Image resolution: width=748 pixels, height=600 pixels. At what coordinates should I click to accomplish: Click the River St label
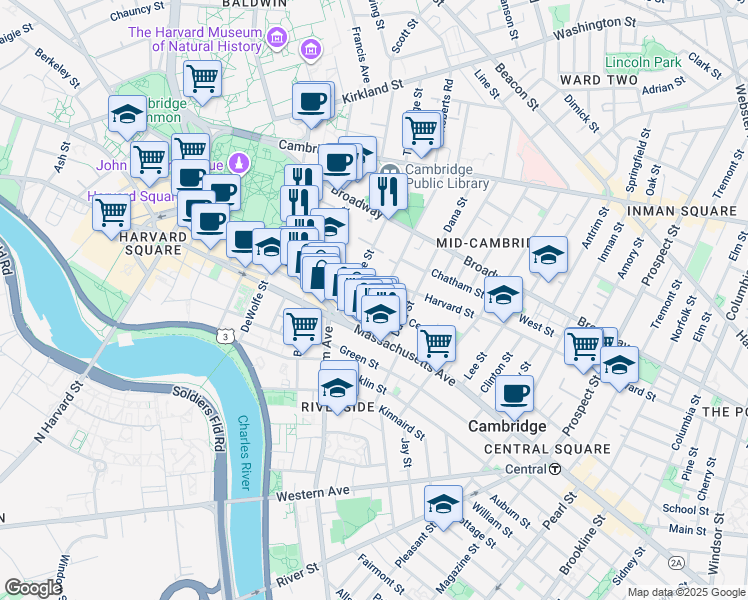[297, 575]
